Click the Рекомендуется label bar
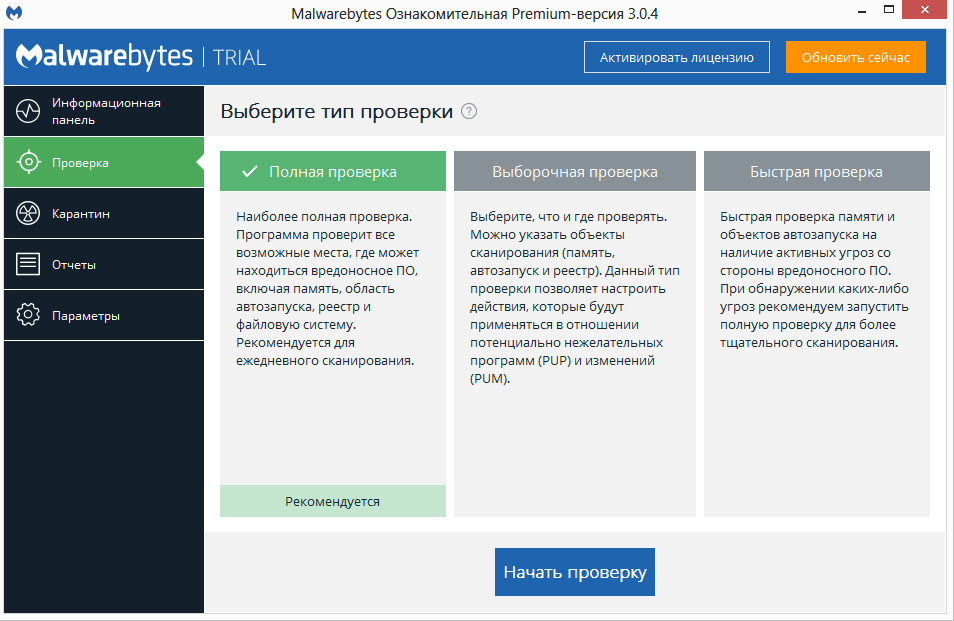 coord(333,501)
